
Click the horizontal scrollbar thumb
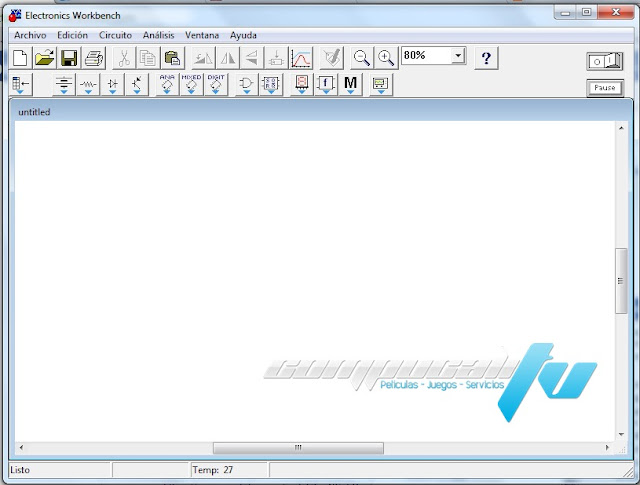[x=298, y=447]
